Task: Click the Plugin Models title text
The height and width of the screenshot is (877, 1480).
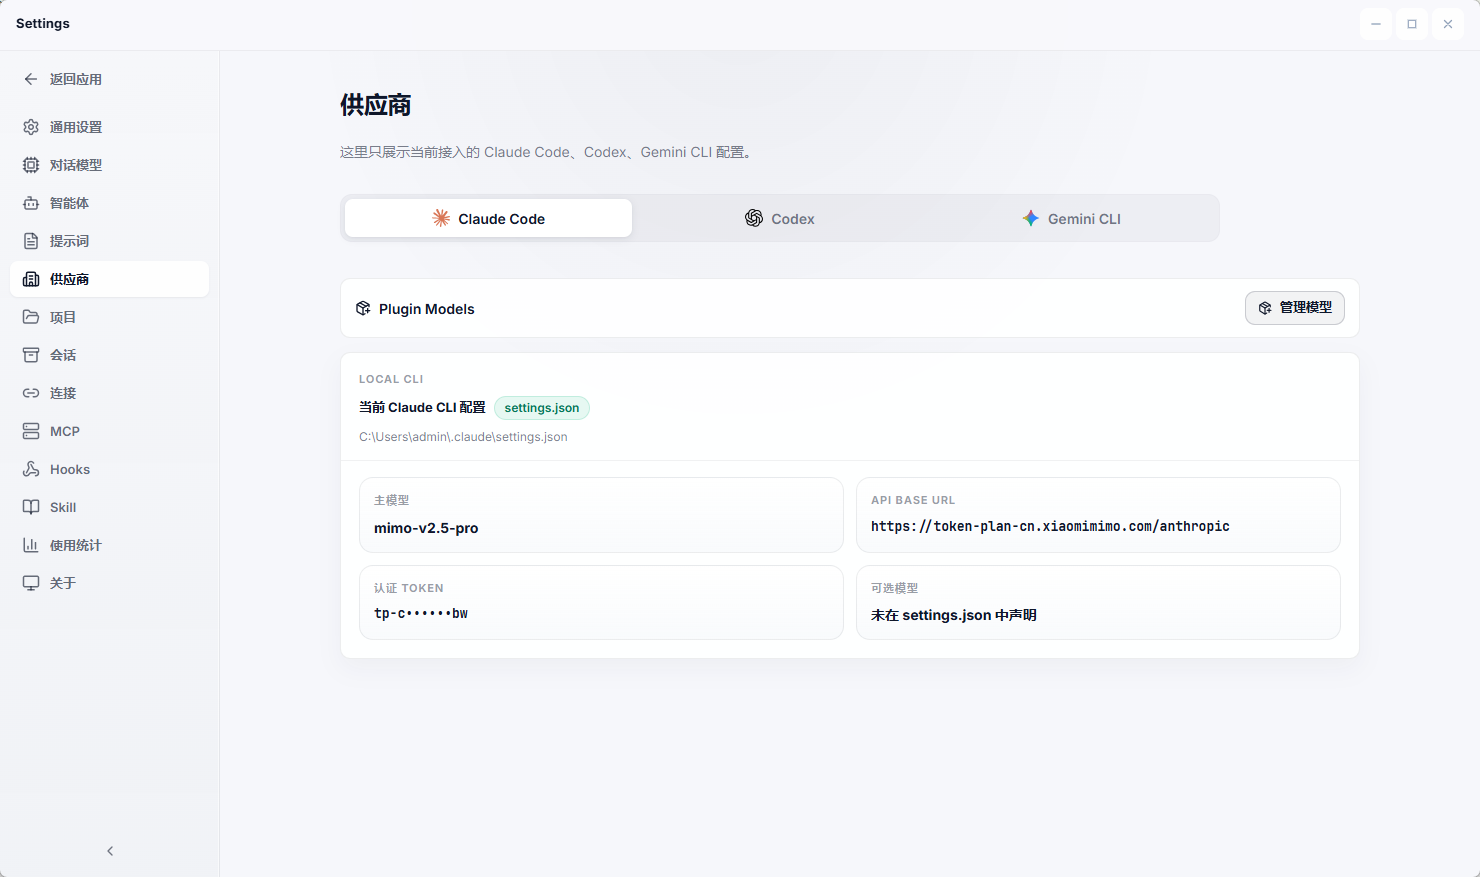Action: pos(427,309)
